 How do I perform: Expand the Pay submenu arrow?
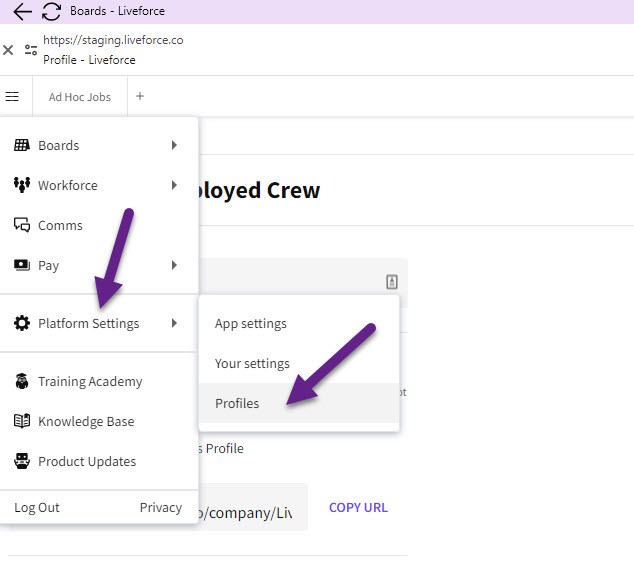(174, 265)
